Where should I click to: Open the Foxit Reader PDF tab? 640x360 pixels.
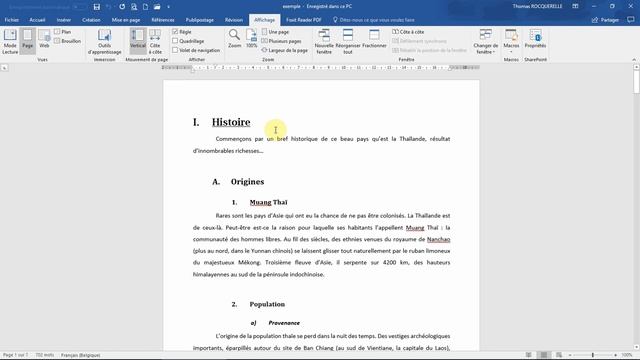point(304,20)
